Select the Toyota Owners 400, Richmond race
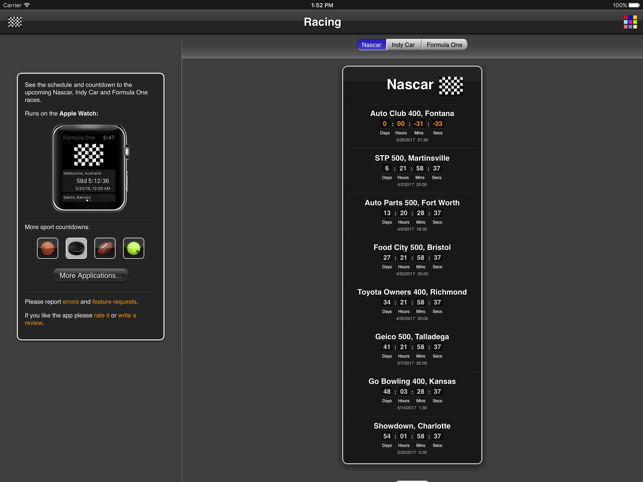 (412, 305)
